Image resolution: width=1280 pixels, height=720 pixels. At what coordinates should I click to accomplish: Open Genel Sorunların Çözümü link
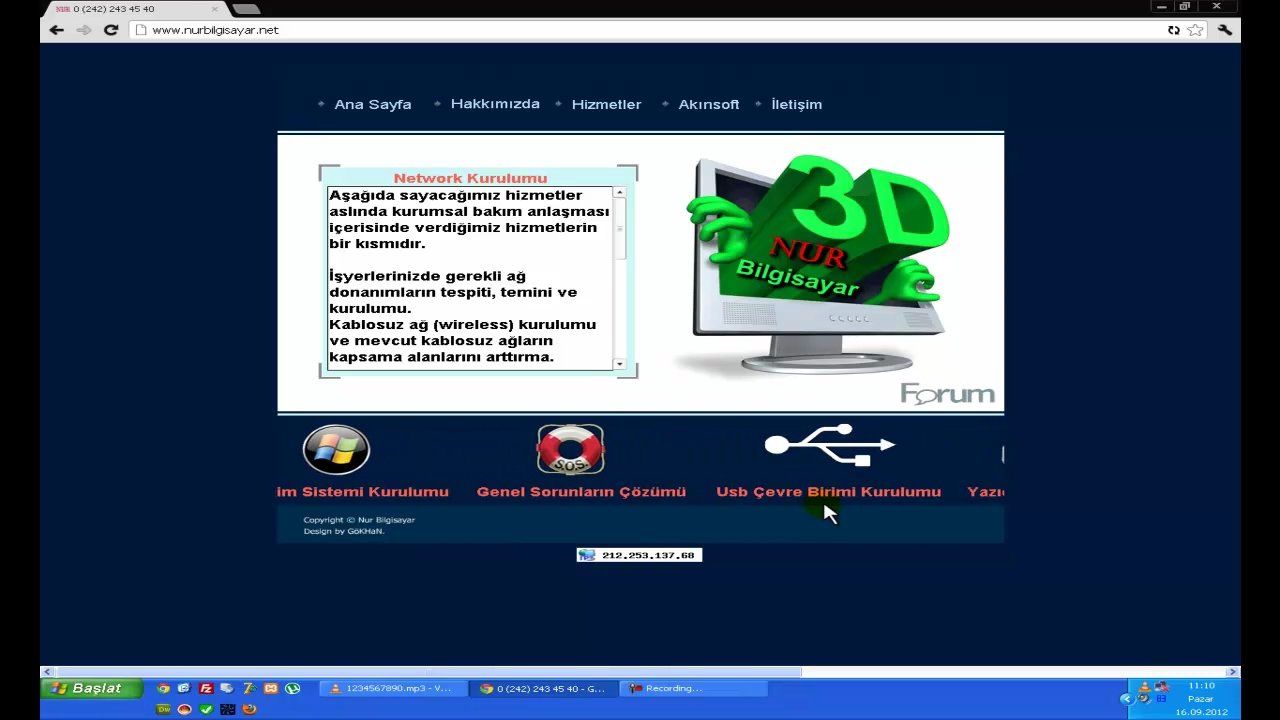(x=581, y=492)
